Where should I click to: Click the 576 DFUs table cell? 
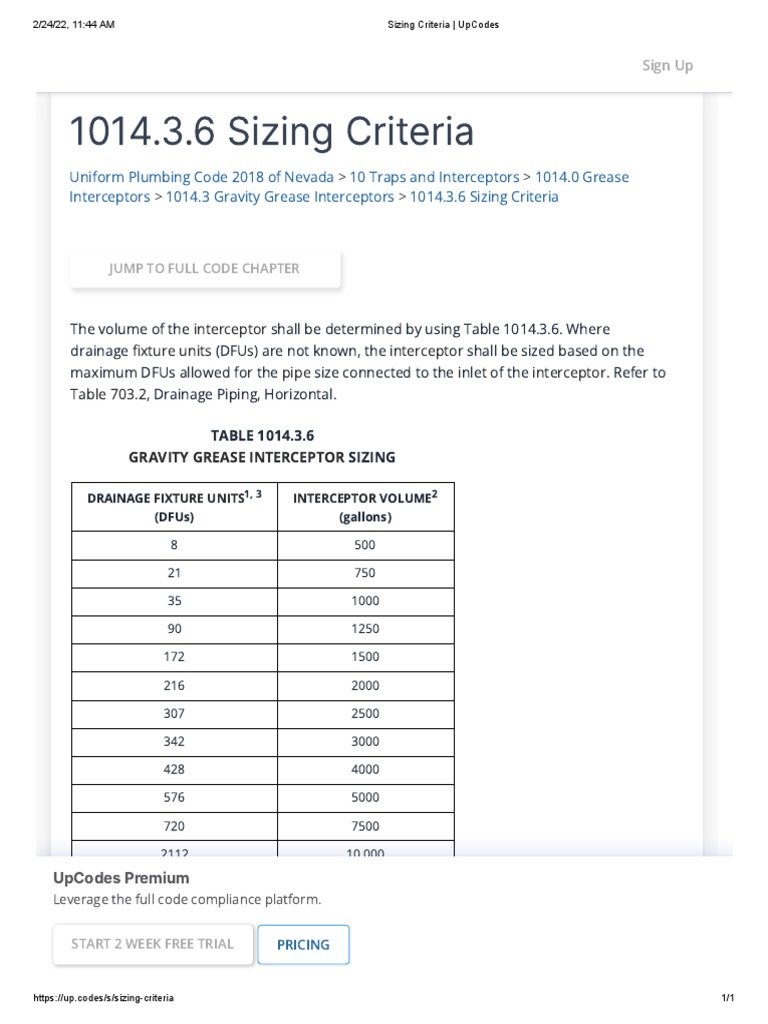[x=174, y=797]
